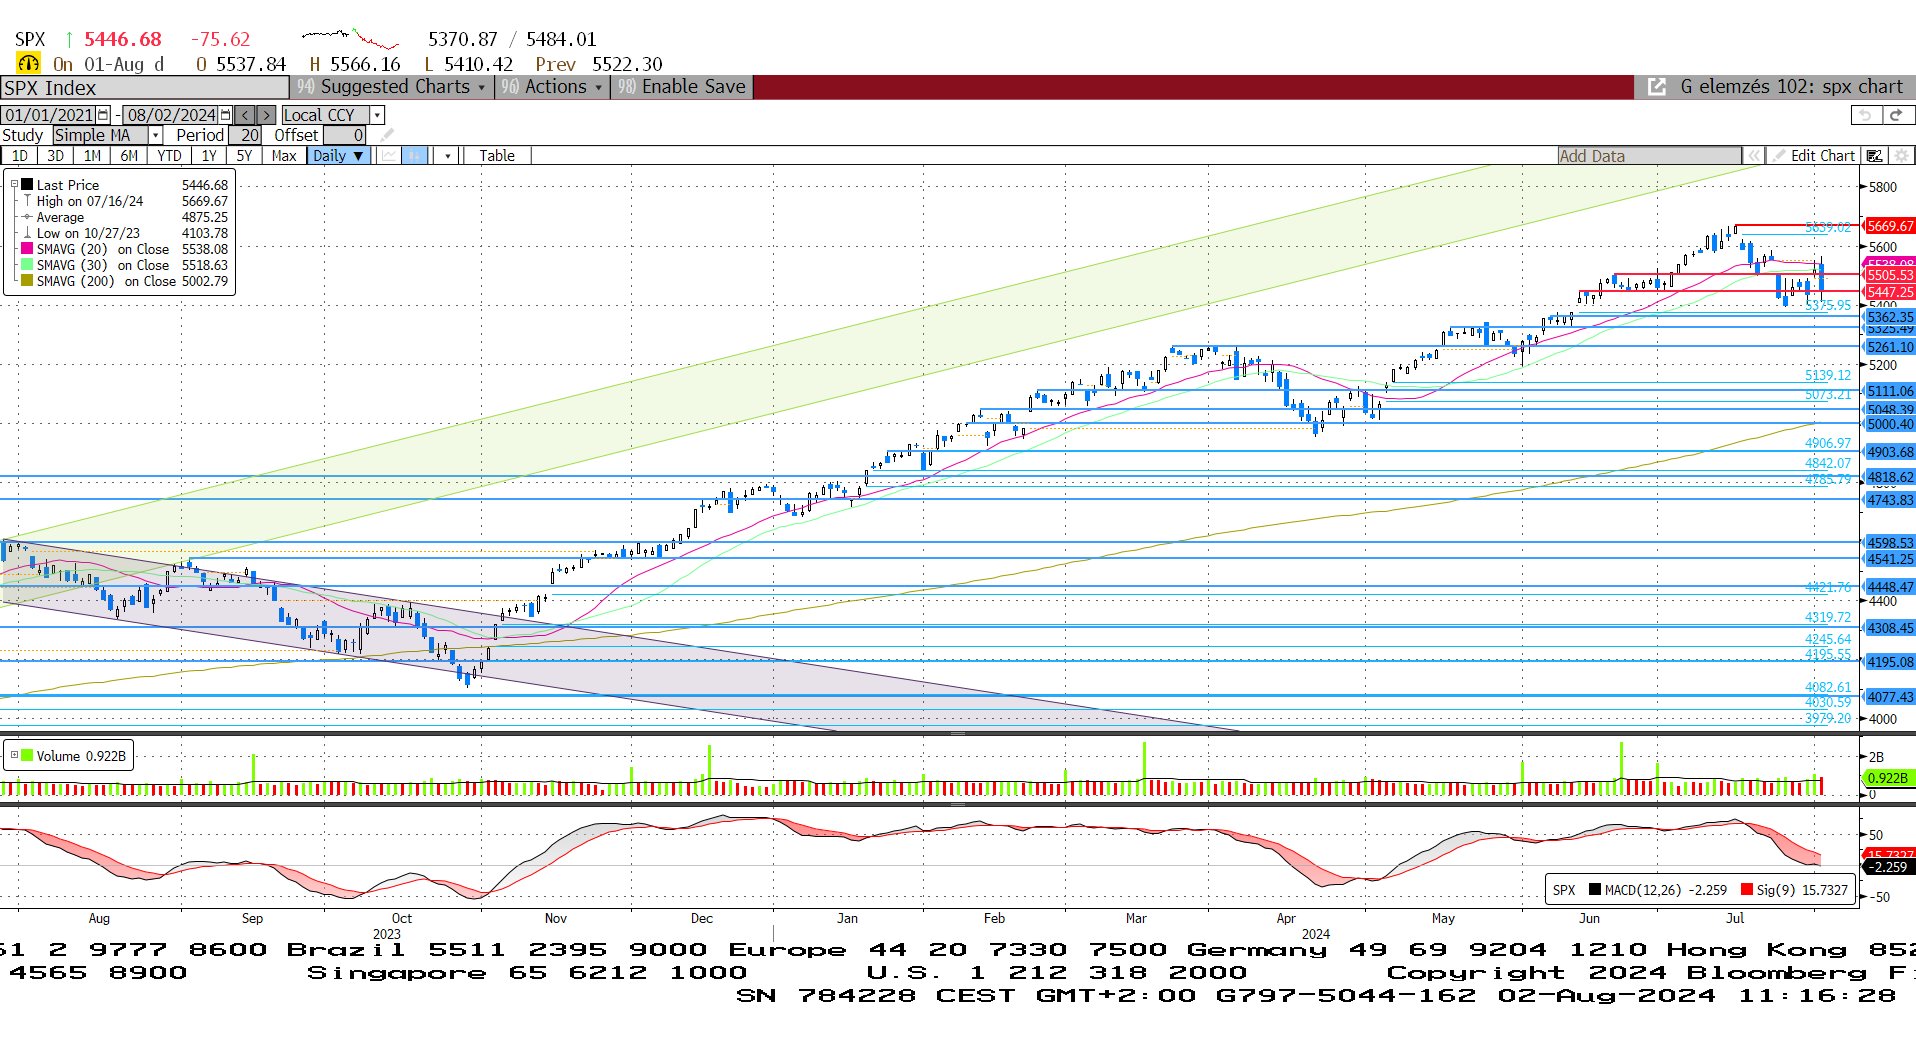Open the Suggested Charts dropdown
Screen dimensions: 1916x1051
pos(391,87)
